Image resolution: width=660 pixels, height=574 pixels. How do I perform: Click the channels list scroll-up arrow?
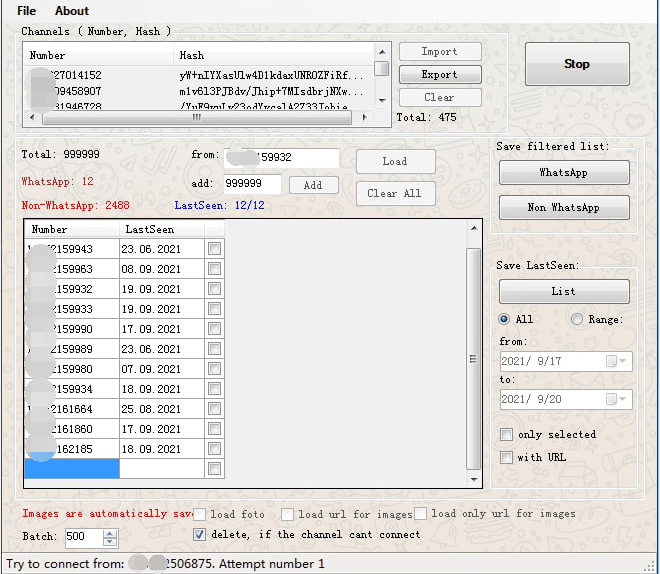(382, 52)
